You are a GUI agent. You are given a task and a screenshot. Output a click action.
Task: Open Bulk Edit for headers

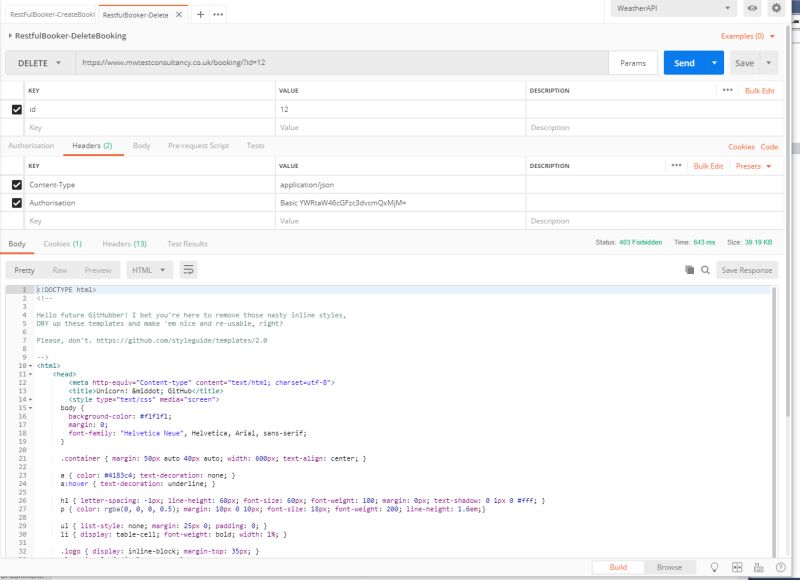point(708,166)
